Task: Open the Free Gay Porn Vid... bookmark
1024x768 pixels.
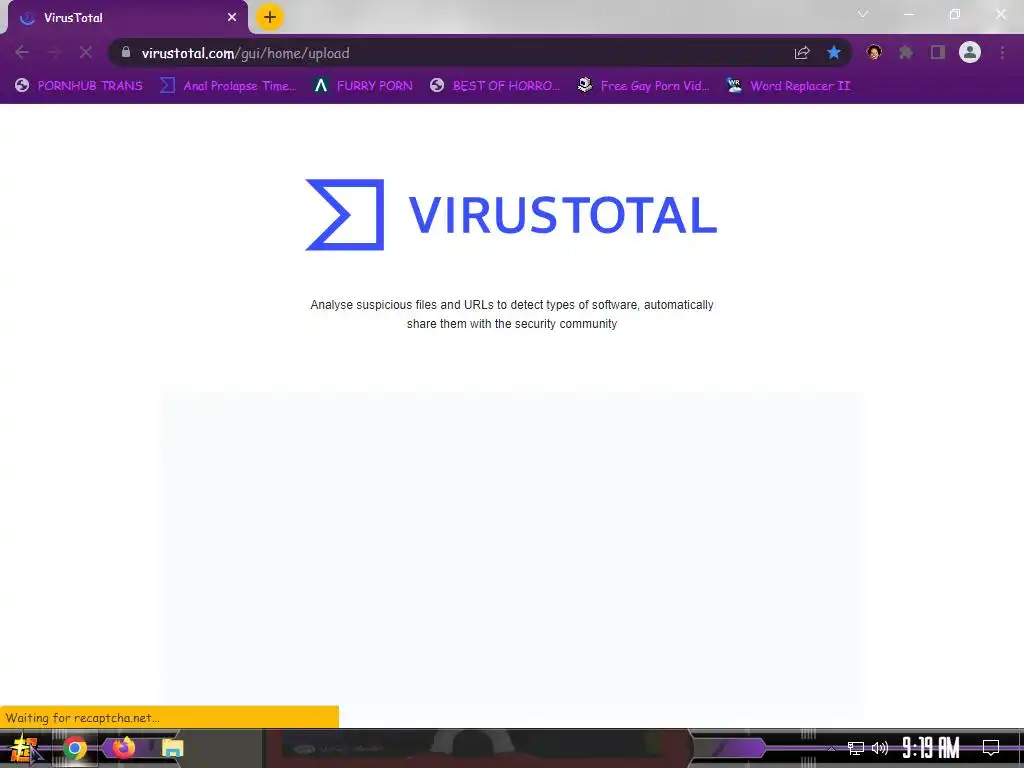Action: pos(643,86)
